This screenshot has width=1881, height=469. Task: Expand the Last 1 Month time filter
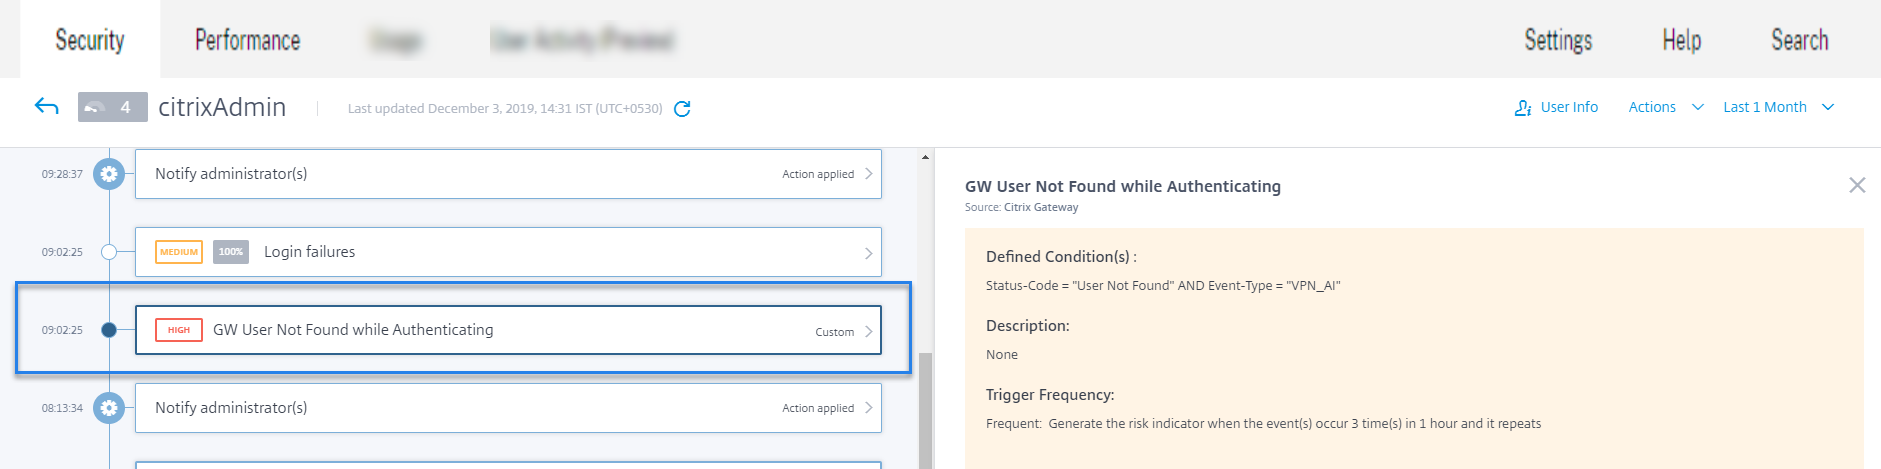coord(1778,107)
